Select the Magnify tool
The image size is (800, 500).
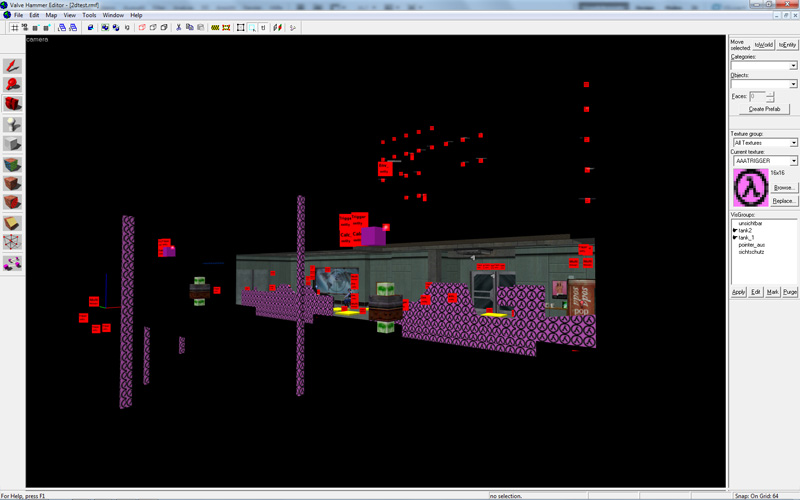(x=12, y=85)
